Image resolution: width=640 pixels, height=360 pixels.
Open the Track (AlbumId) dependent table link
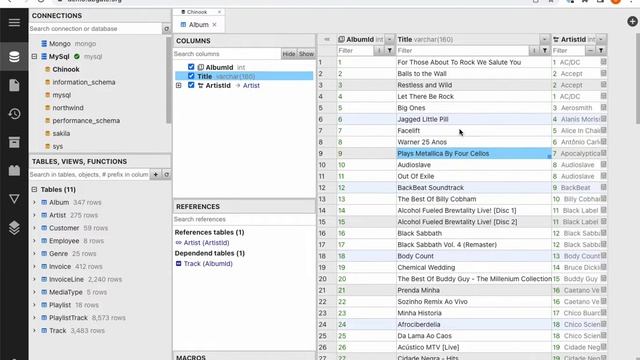(x=208, y=264)
